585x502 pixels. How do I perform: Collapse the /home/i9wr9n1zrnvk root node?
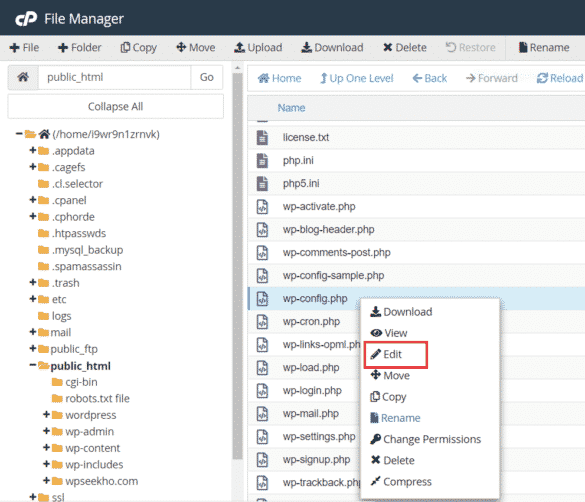click(19, 134)
